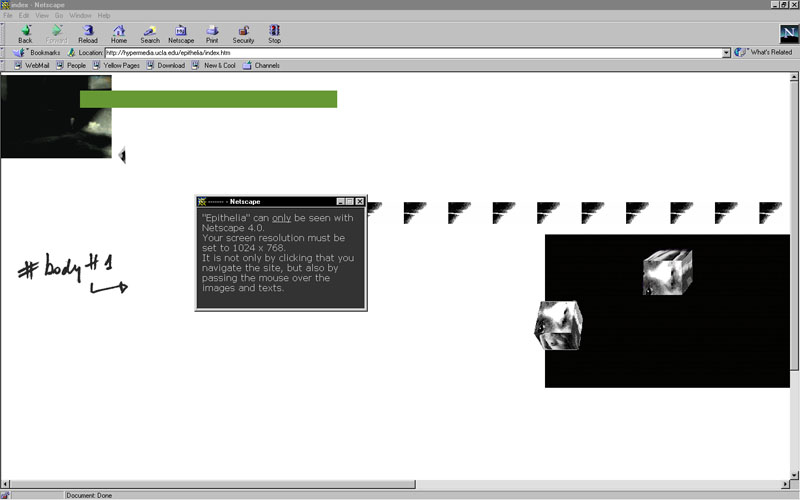The width and height of the screenshot is (800, 500).
Task: Go to the Home page
Action: coord(119,34)
